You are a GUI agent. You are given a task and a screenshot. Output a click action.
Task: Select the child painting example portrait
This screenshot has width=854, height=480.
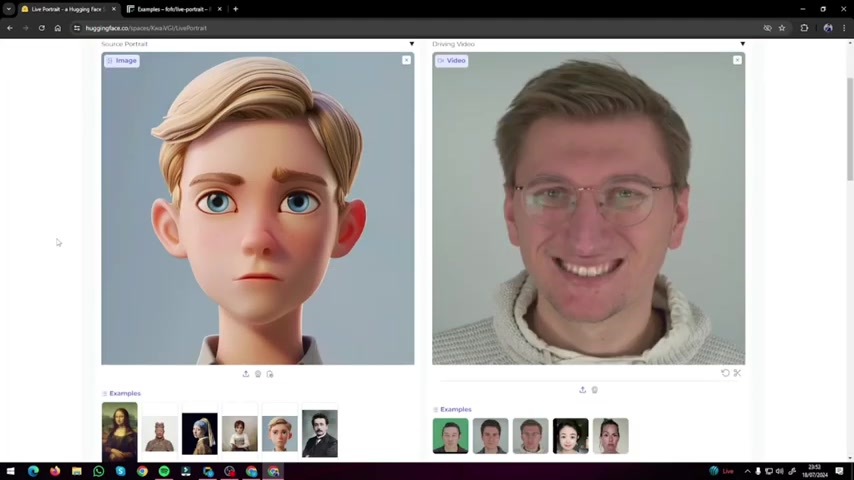(x=240, y=434)
